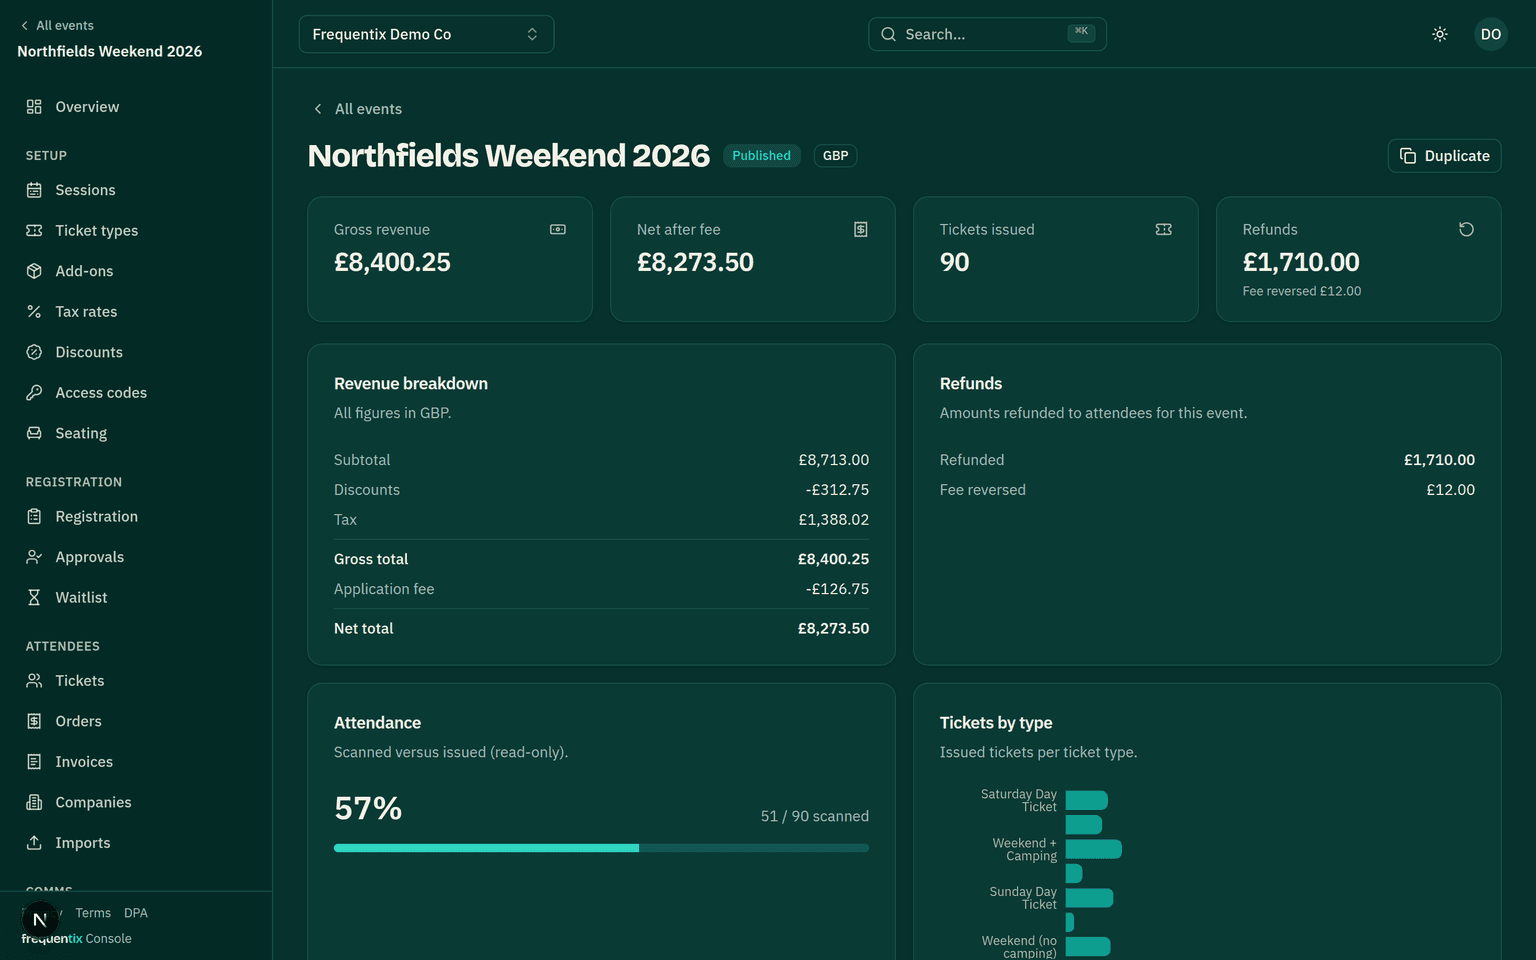Click the Saturday Day Ticket chart bar
This screenshot has width=1536, height=960.
pos(1086,800)
